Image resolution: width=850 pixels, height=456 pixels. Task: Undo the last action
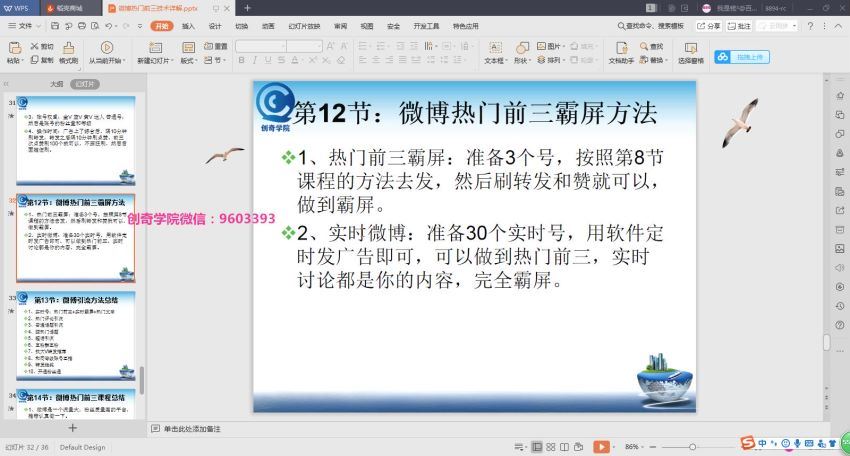pos(108,25)
